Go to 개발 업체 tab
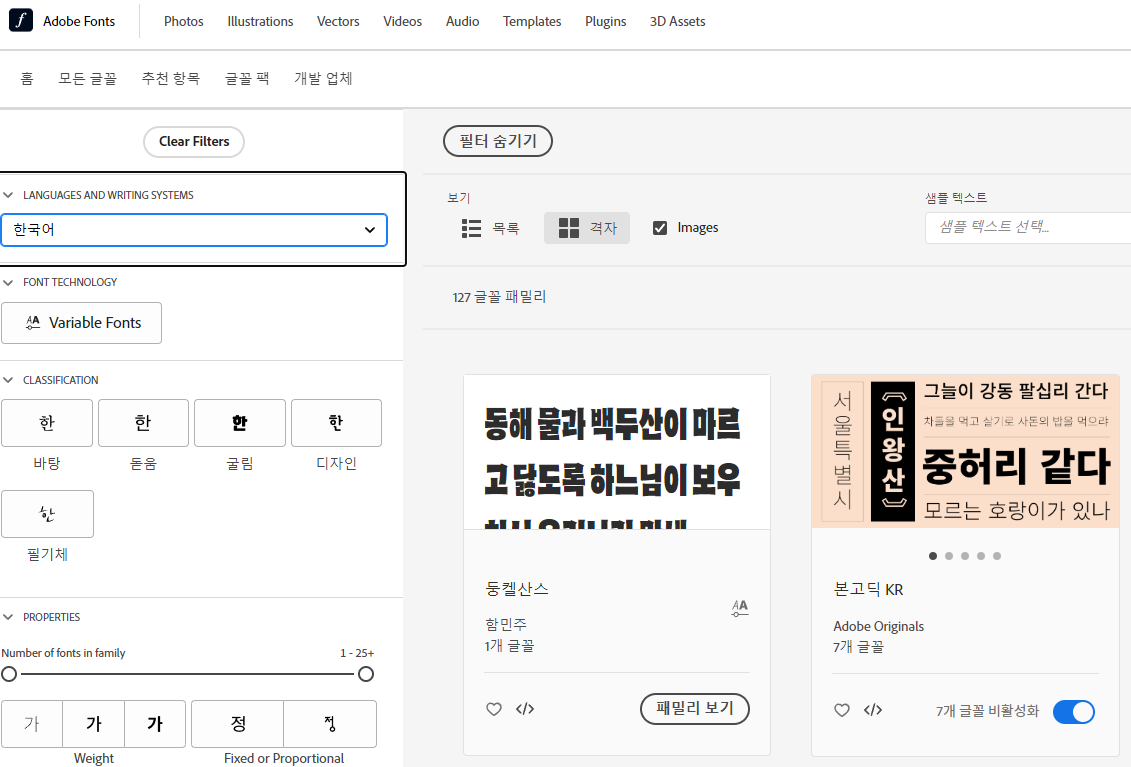 point(323,78)
